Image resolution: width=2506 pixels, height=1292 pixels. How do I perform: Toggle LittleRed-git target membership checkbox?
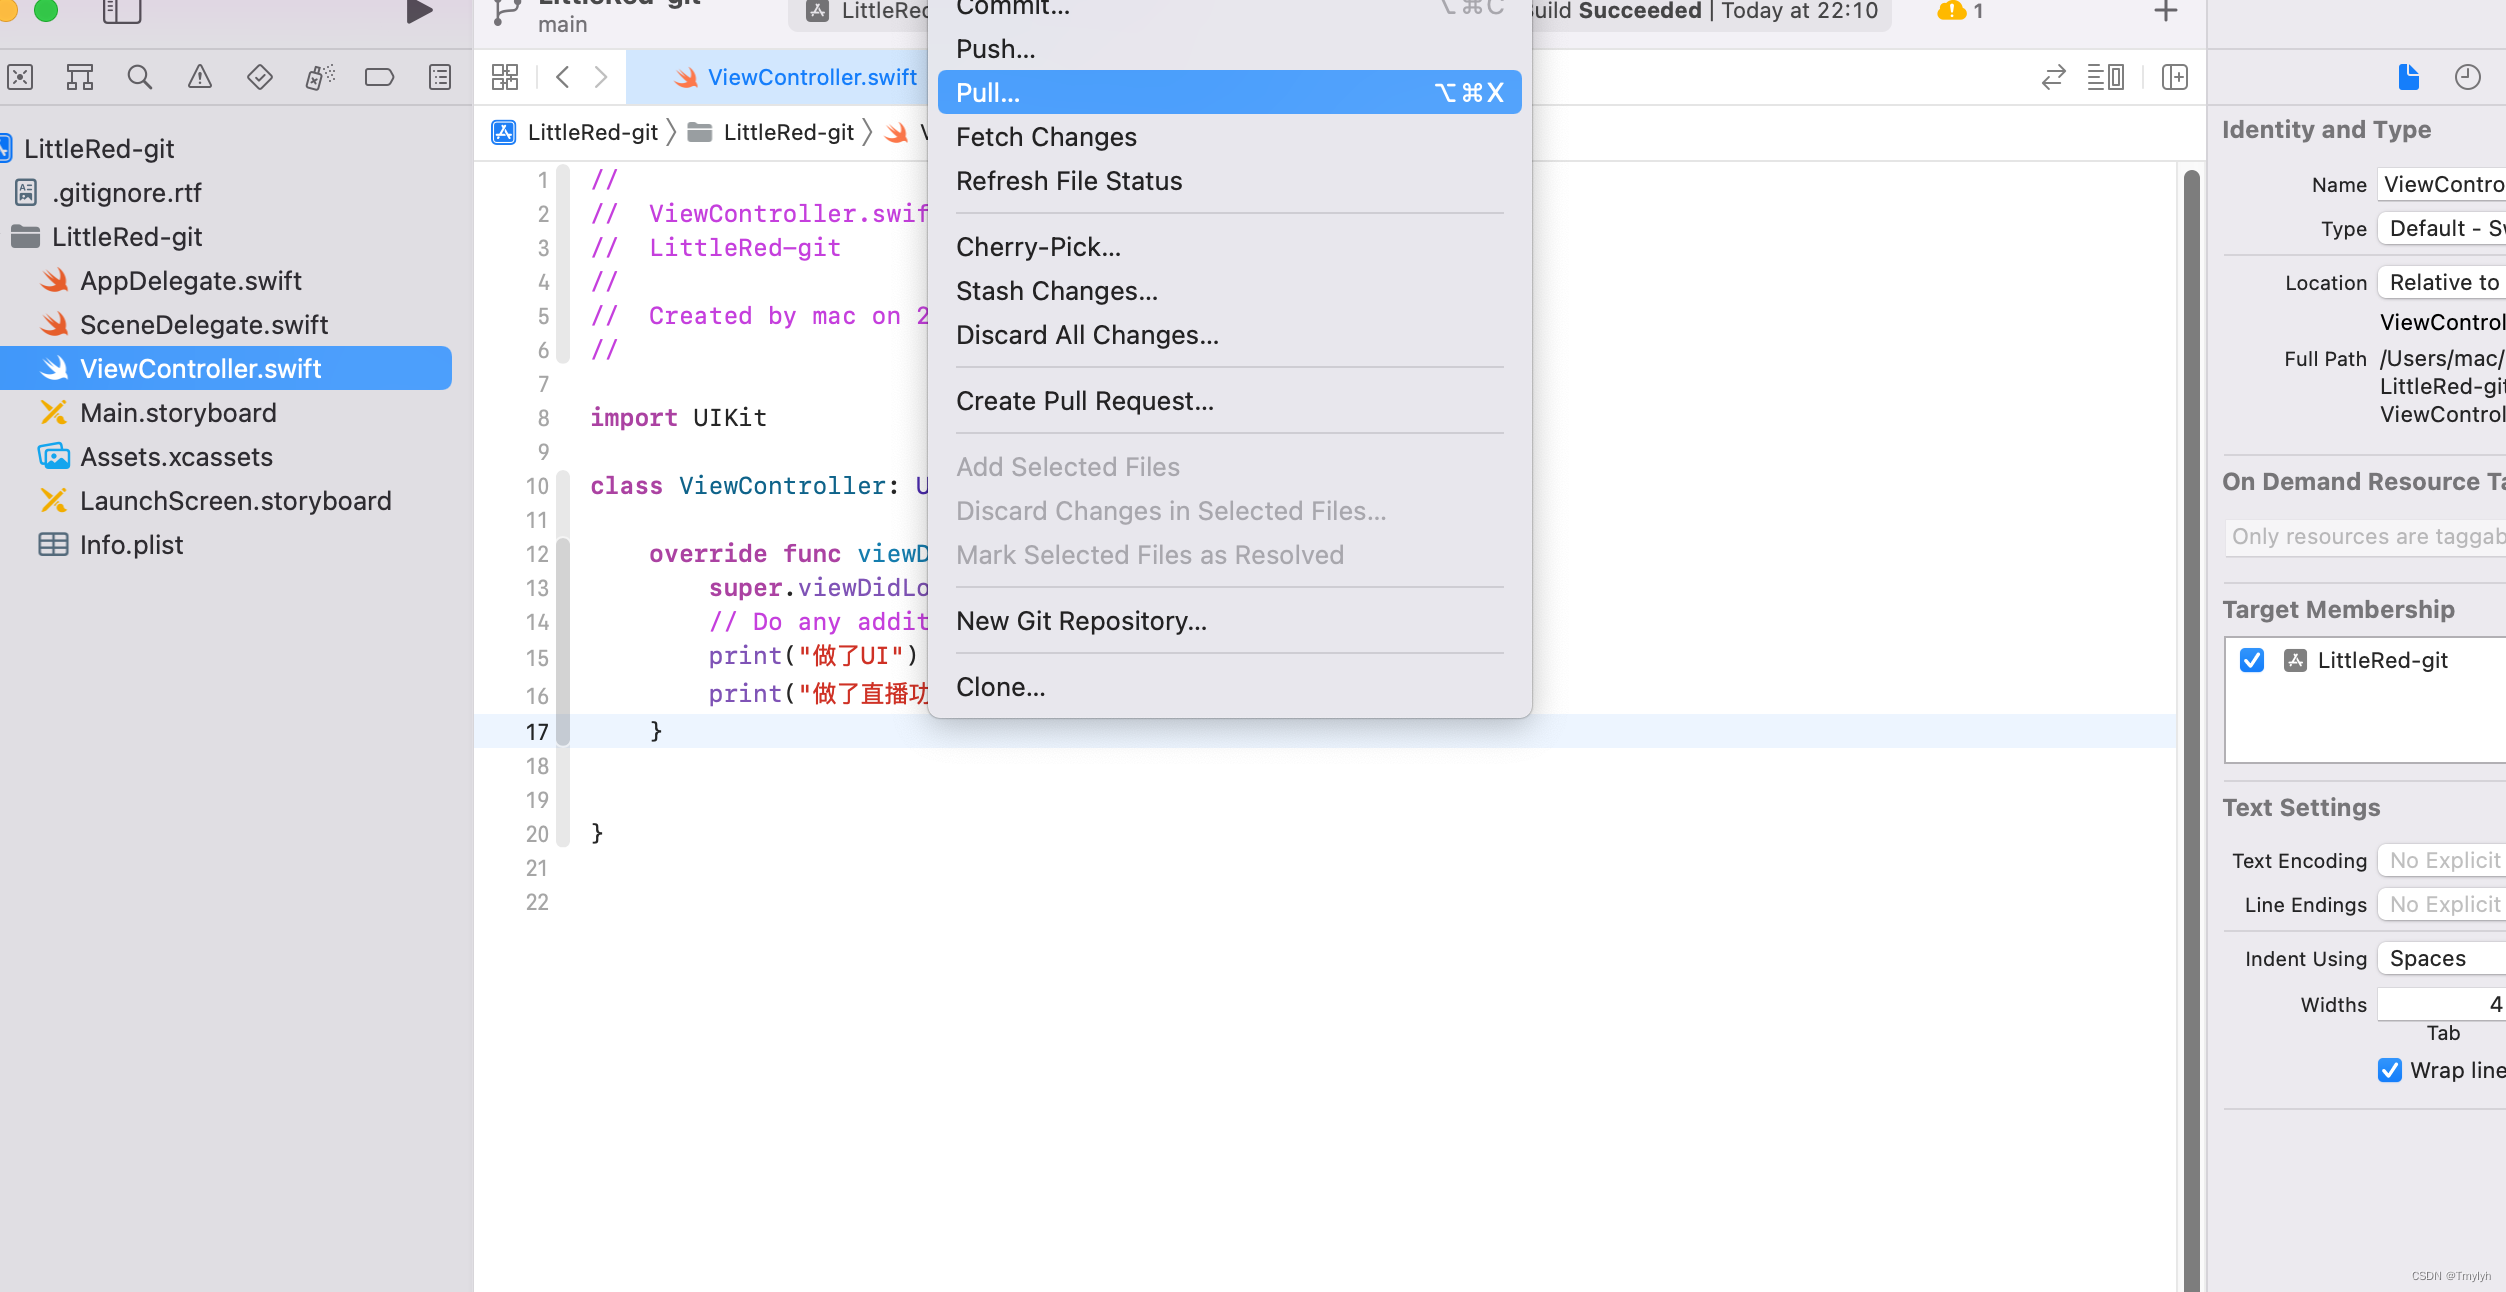pos(2252,660)
